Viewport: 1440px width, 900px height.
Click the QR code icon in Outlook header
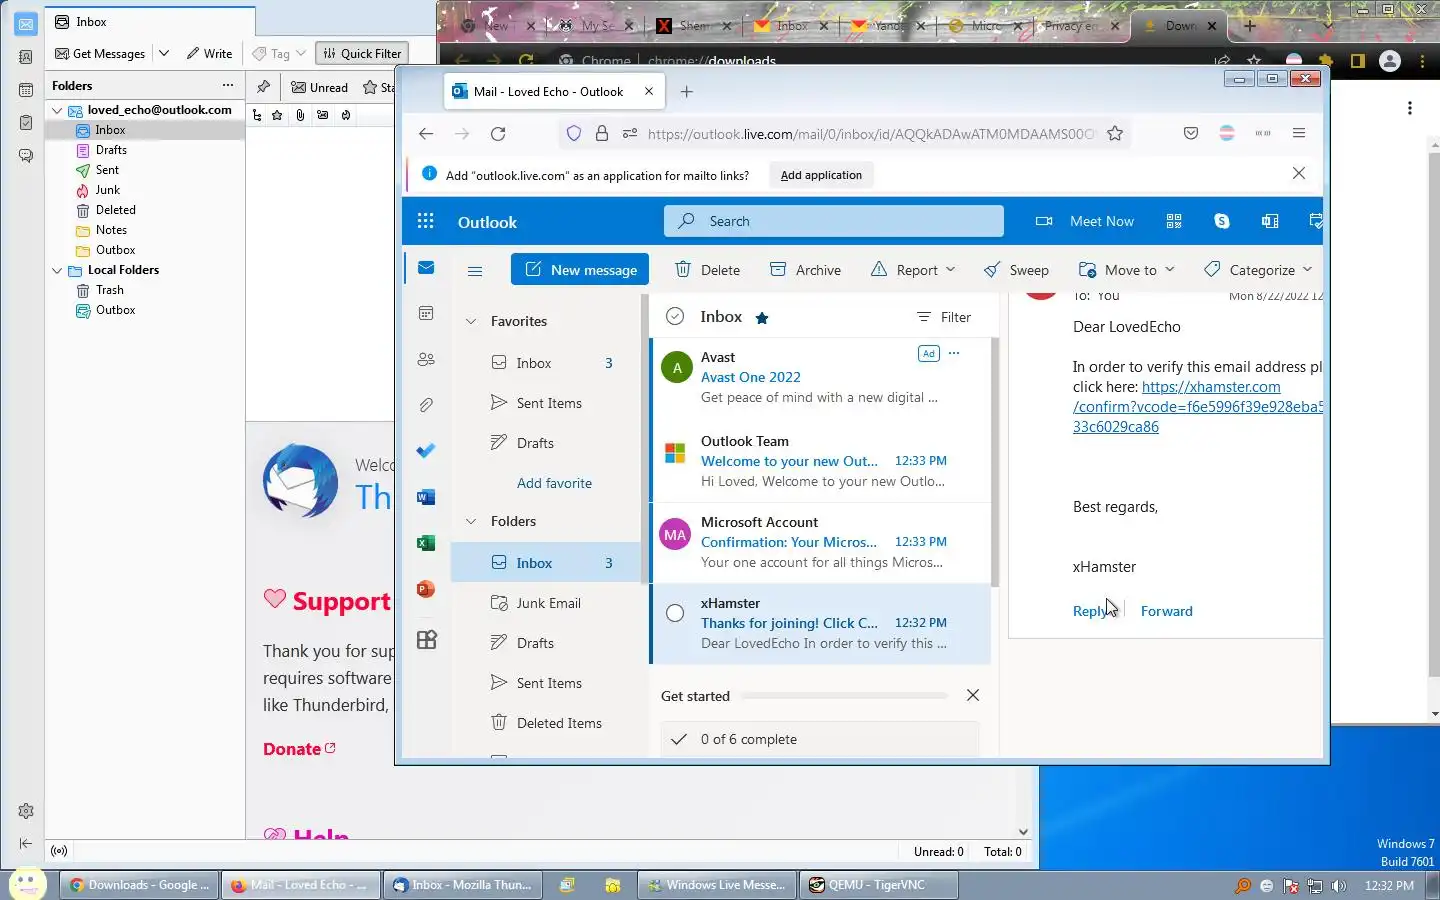[x=1174, y=221]
